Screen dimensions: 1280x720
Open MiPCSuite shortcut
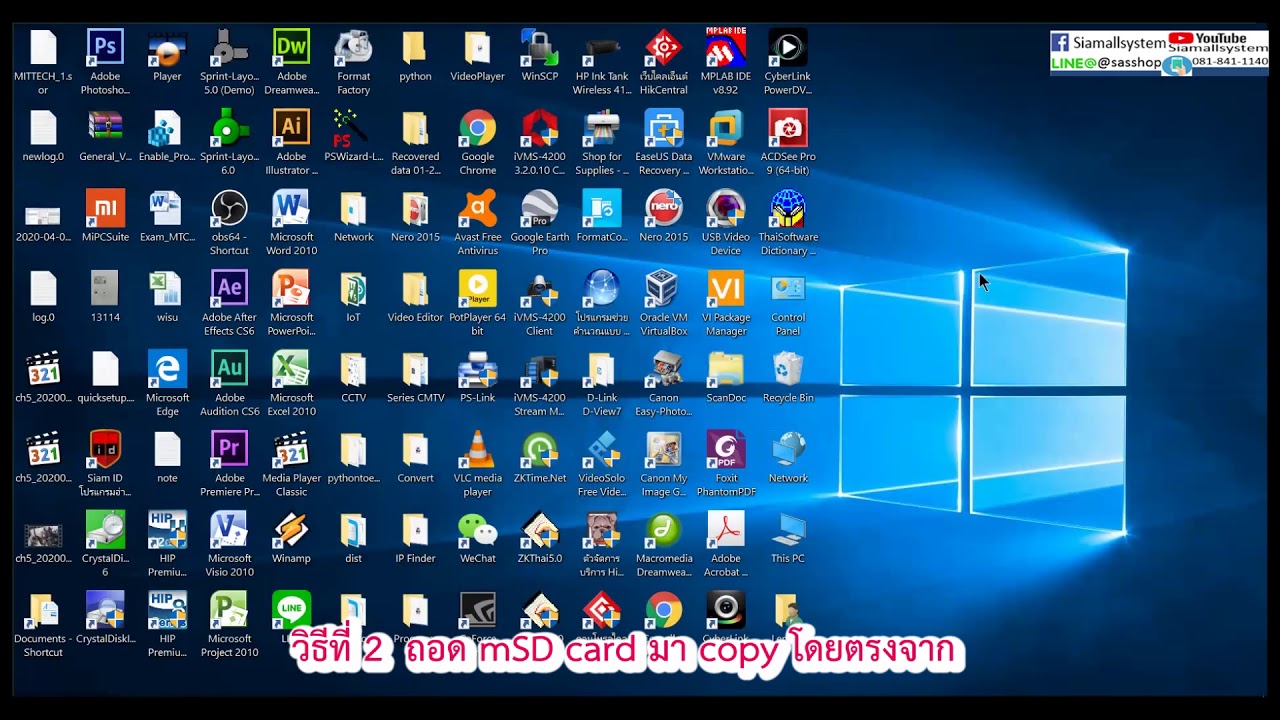105,209
